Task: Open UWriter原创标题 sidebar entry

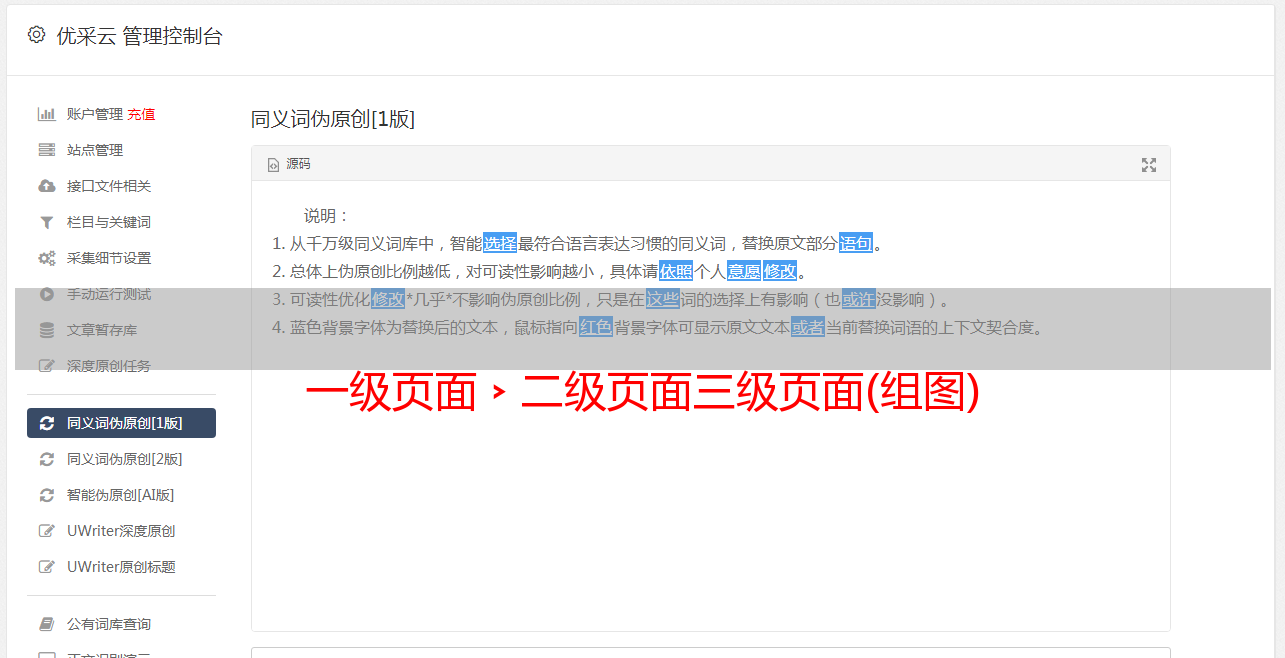Action: (121, 567)
